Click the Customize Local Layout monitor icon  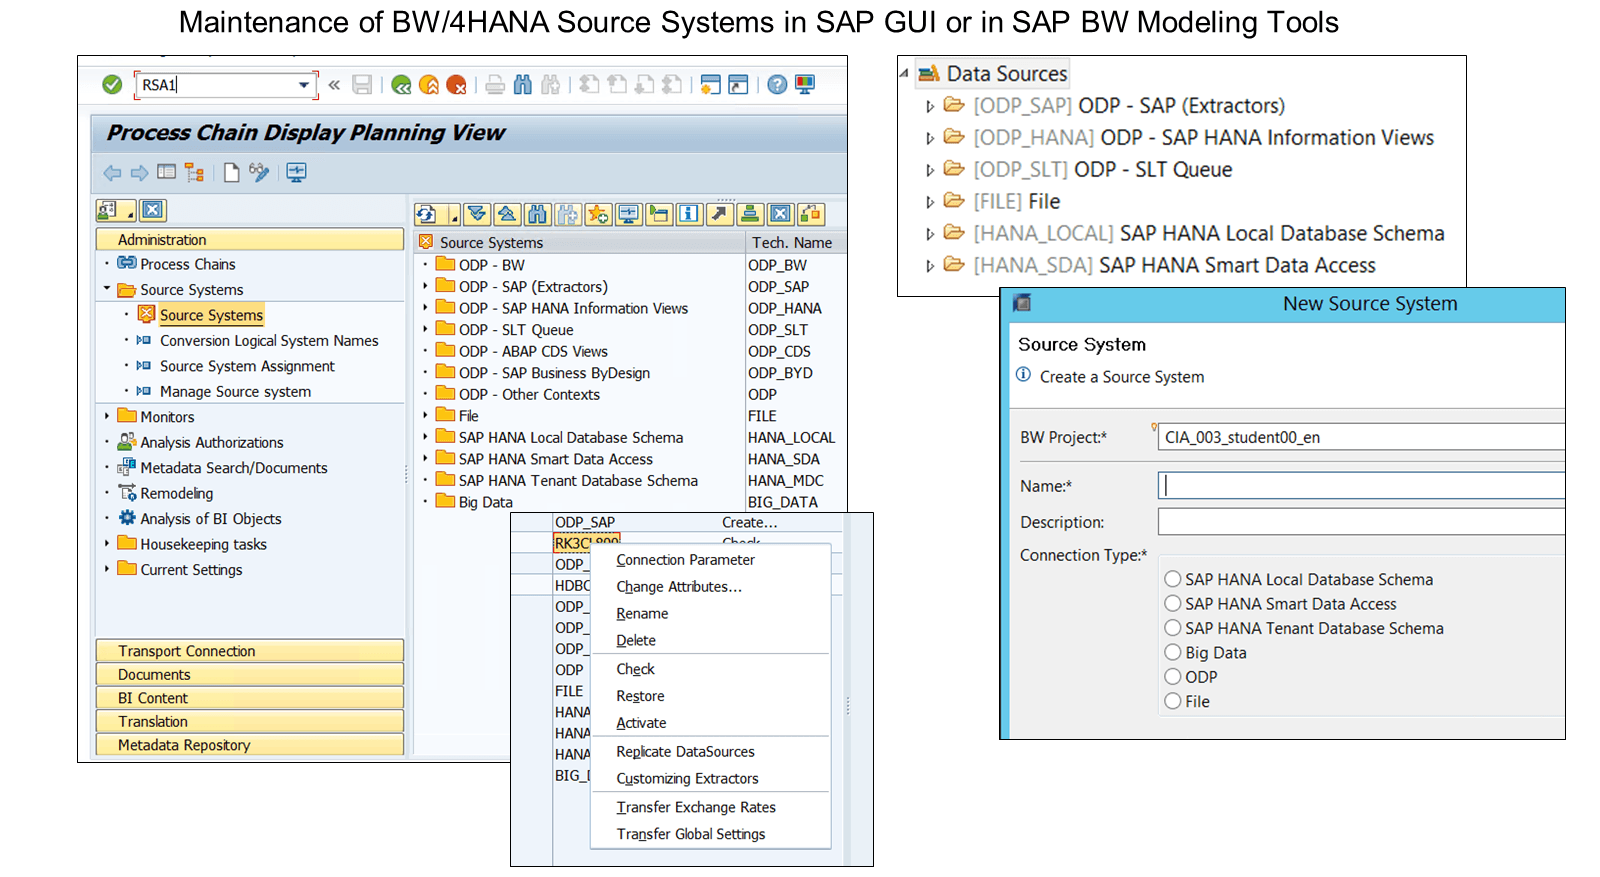[805, 85]
